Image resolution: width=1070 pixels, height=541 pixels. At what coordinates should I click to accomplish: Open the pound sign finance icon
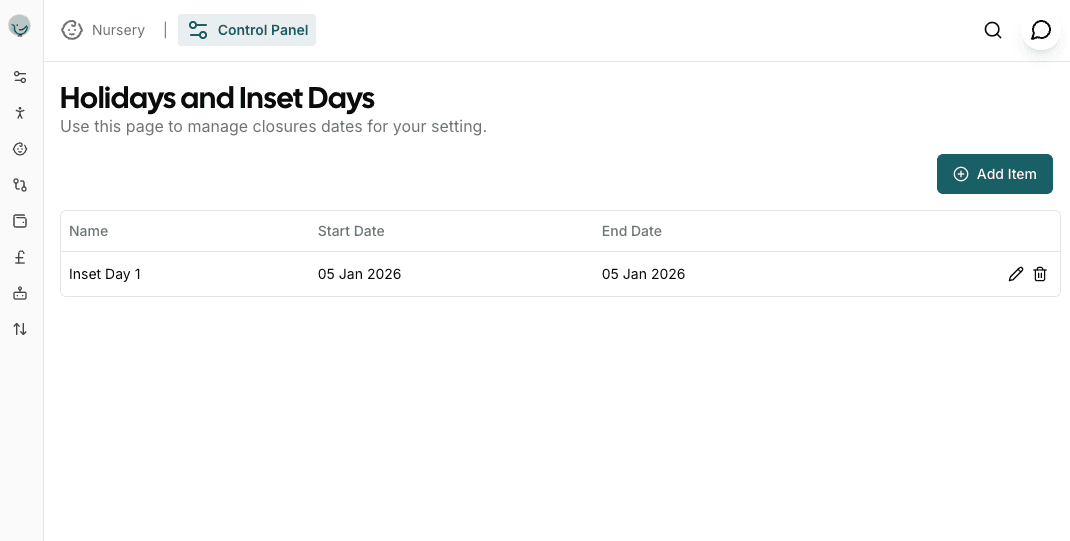(20, 257)
